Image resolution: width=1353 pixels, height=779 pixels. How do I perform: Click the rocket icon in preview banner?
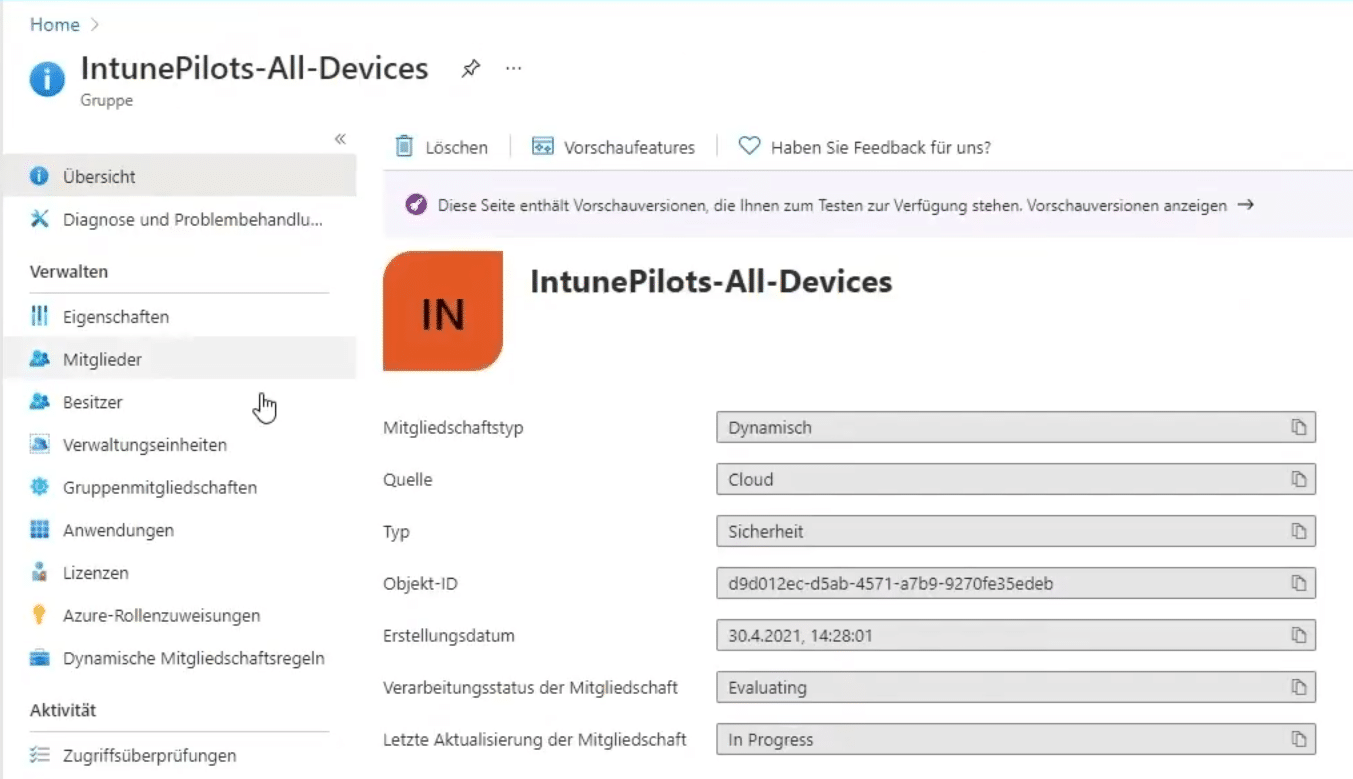[416, 205]
